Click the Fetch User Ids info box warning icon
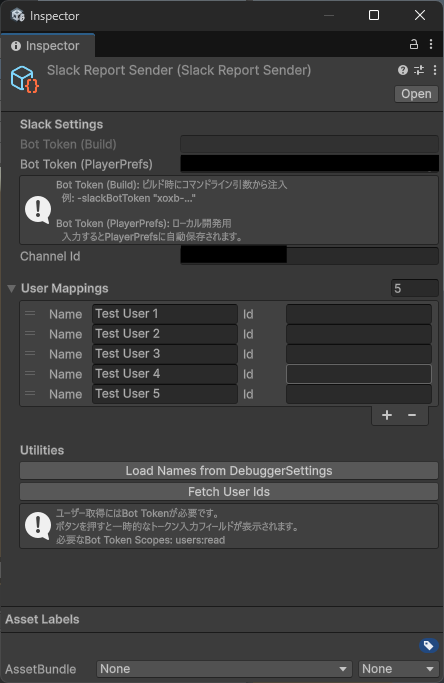 38,526
